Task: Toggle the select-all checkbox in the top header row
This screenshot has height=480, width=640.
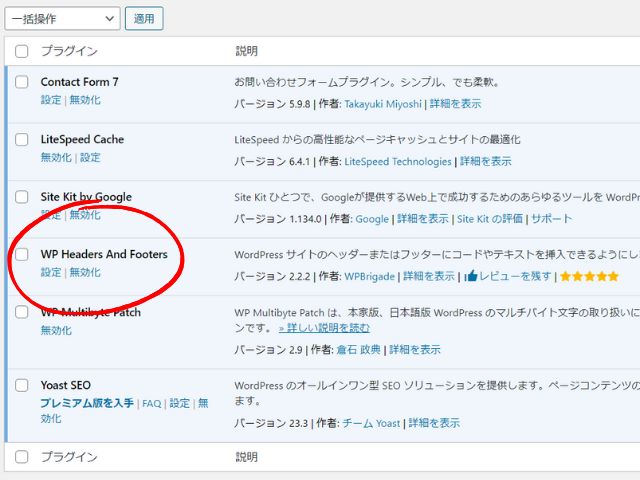Action: click(22, 51)
